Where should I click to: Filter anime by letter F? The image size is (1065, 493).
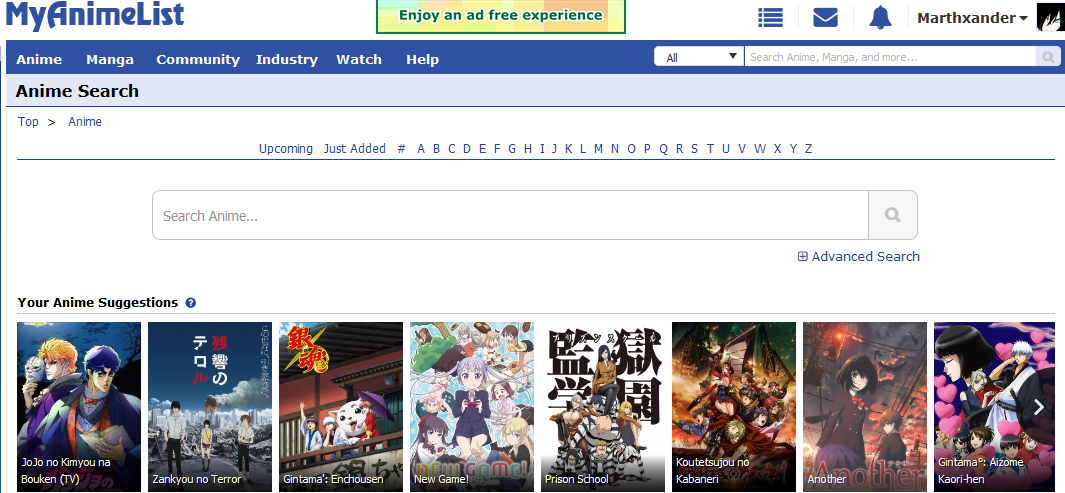pos(497,149)
